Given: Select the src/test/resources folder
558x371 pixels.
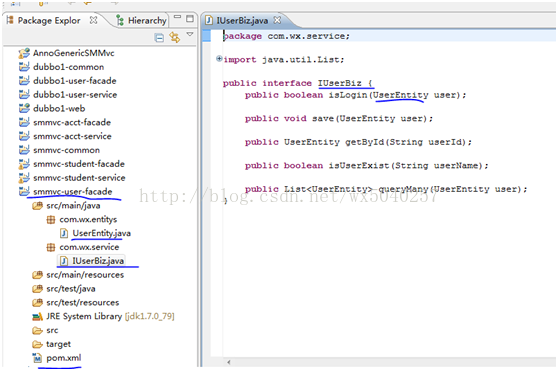Looking at the screenshot, I should 83,303.
